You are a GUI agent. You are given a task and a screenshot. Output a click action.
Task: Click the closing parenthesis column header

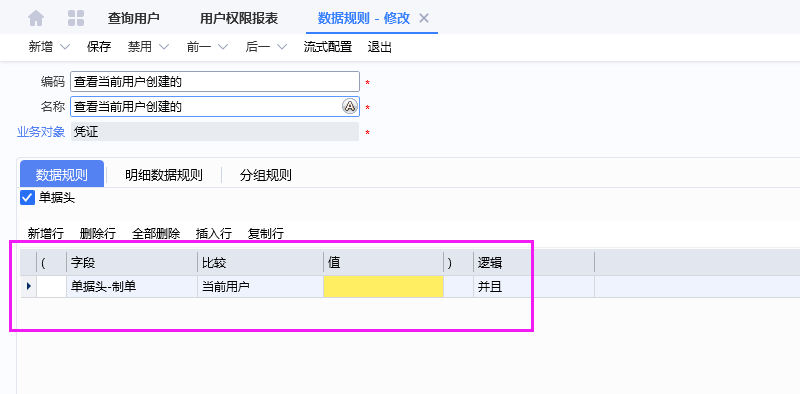pyautogui.click(x=458, y=263)
